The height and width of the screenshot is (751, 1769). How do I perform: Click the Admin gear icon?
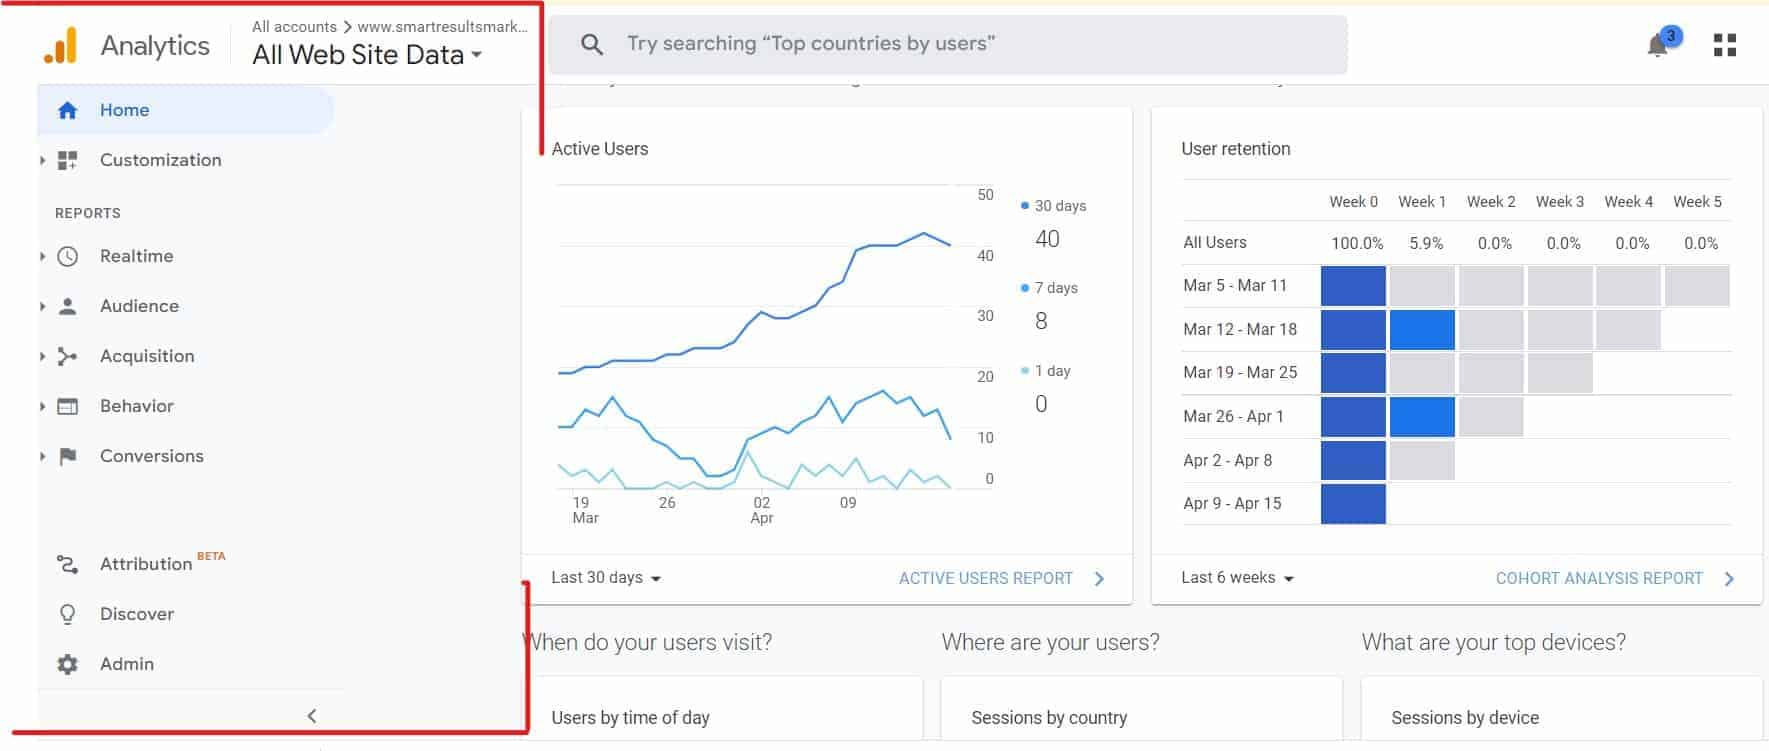pyautogui.click(x=67, y=664)
